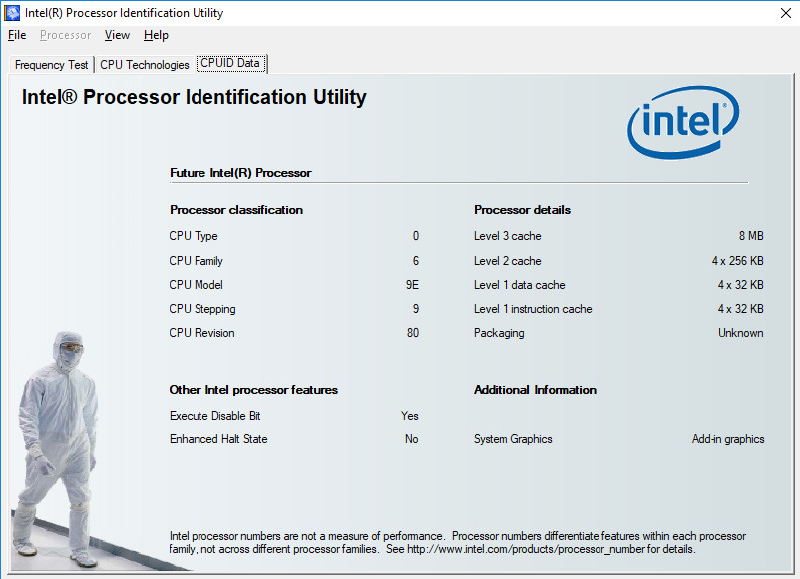Select the CPUID Data tab

pyautogui.click(x=230, y=63)
